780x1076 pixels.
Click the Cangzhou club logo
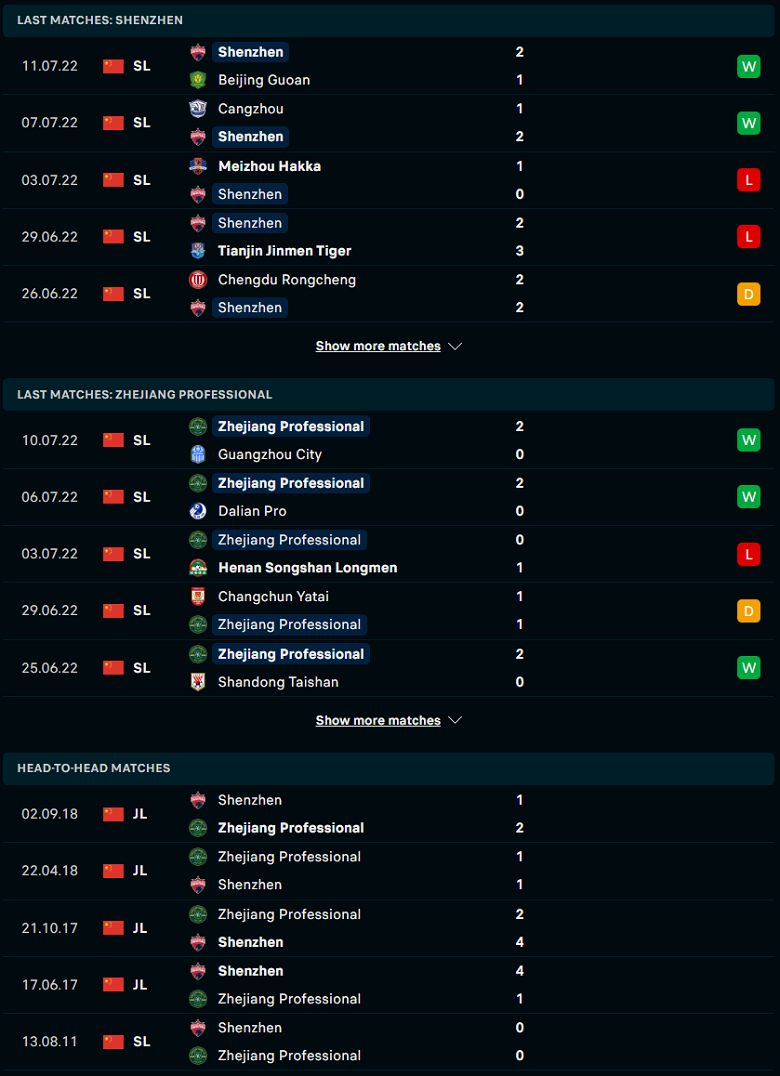point(198,108)
